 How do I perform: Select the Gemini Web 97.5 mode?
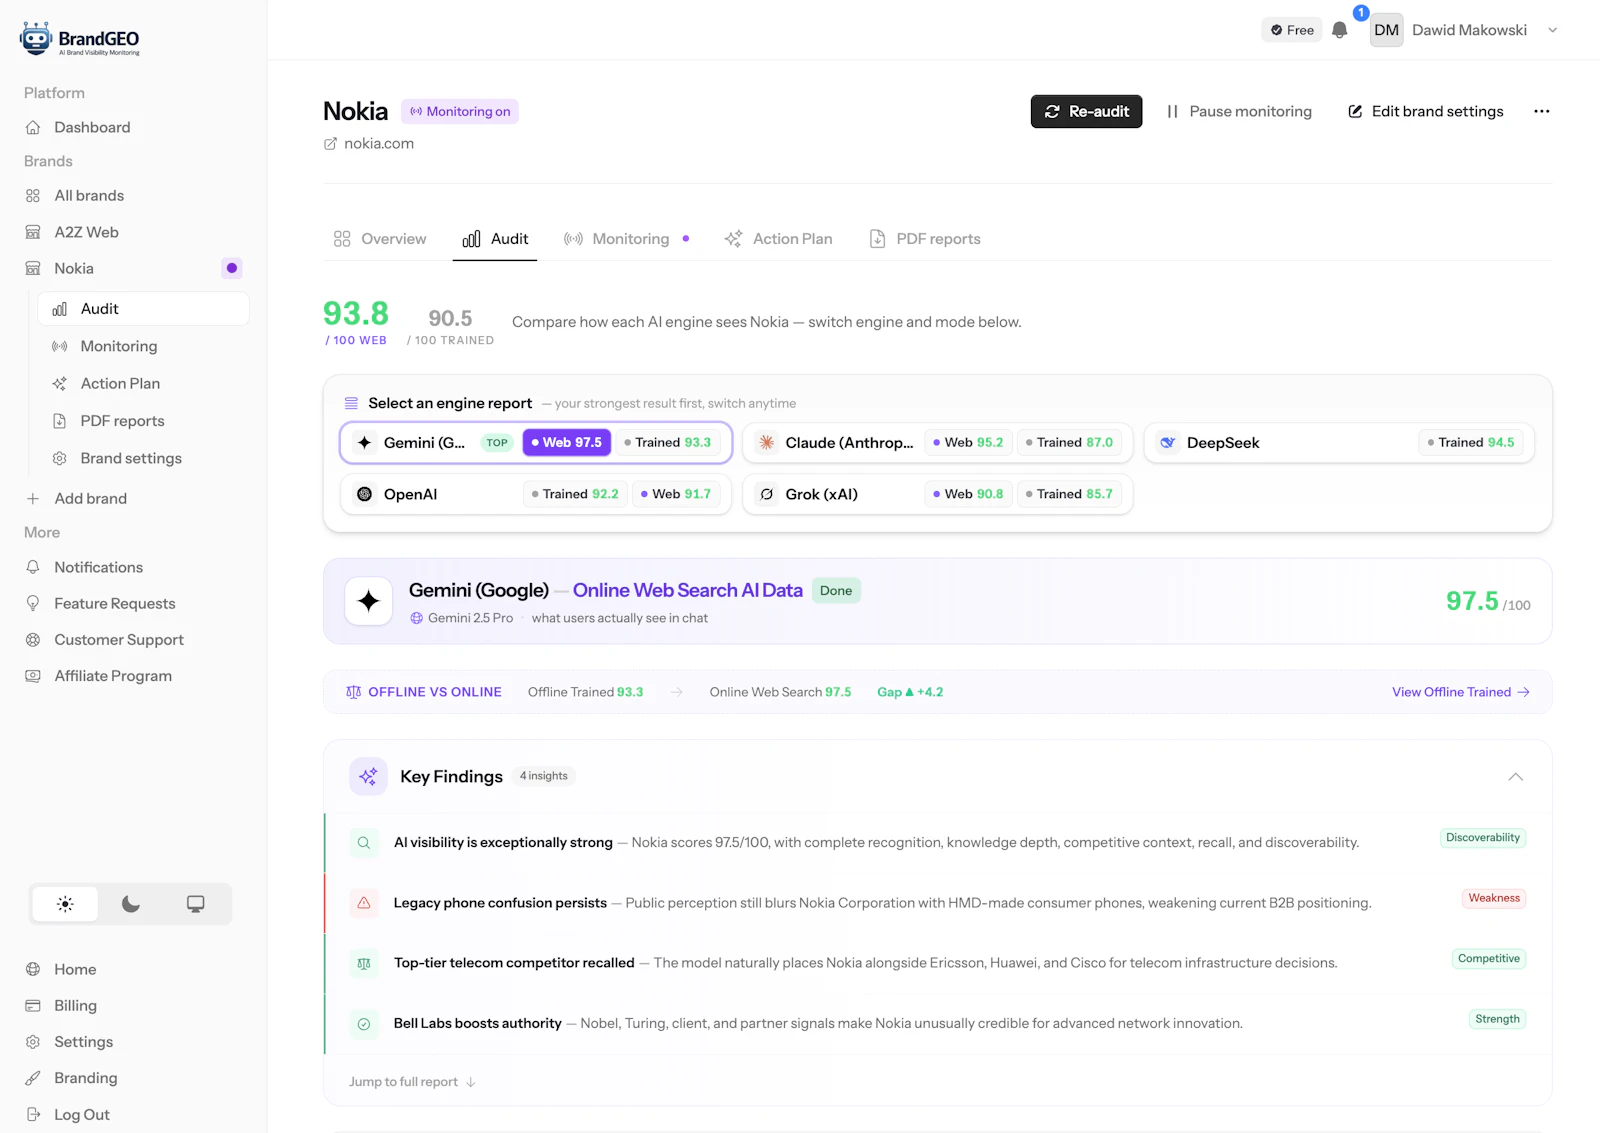567,442
